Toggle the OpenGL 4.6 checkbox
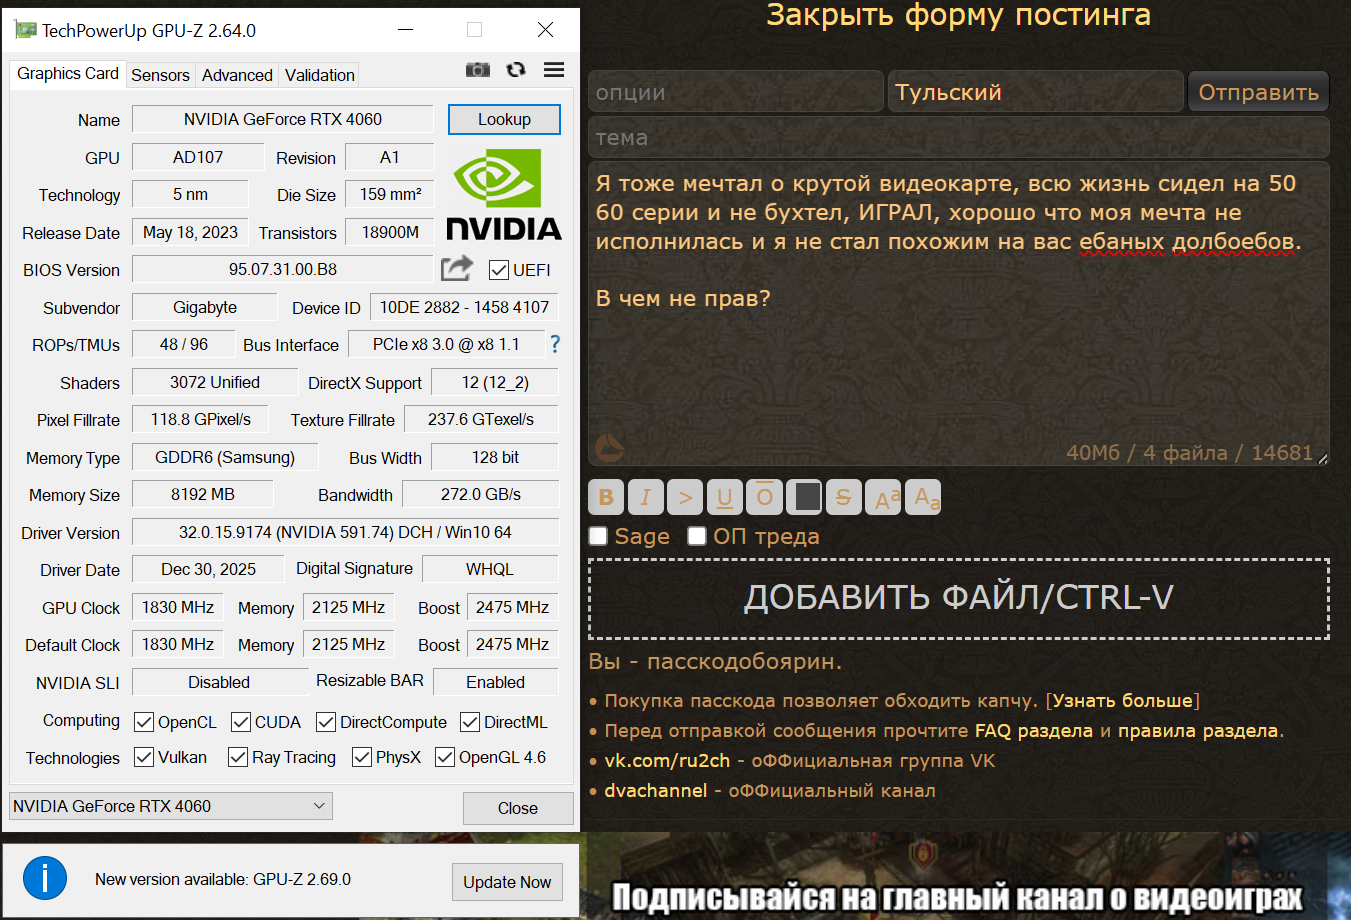This screenshot has height=920, width=1351. pos(445,757)
